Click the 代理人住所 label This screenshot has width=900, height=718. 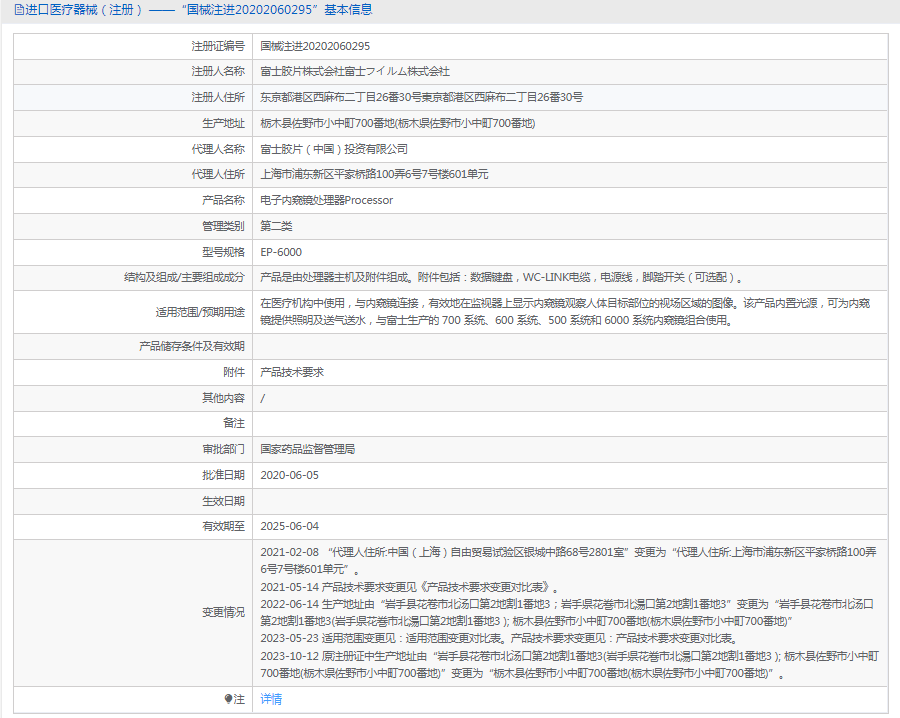(x=218, y=174)
